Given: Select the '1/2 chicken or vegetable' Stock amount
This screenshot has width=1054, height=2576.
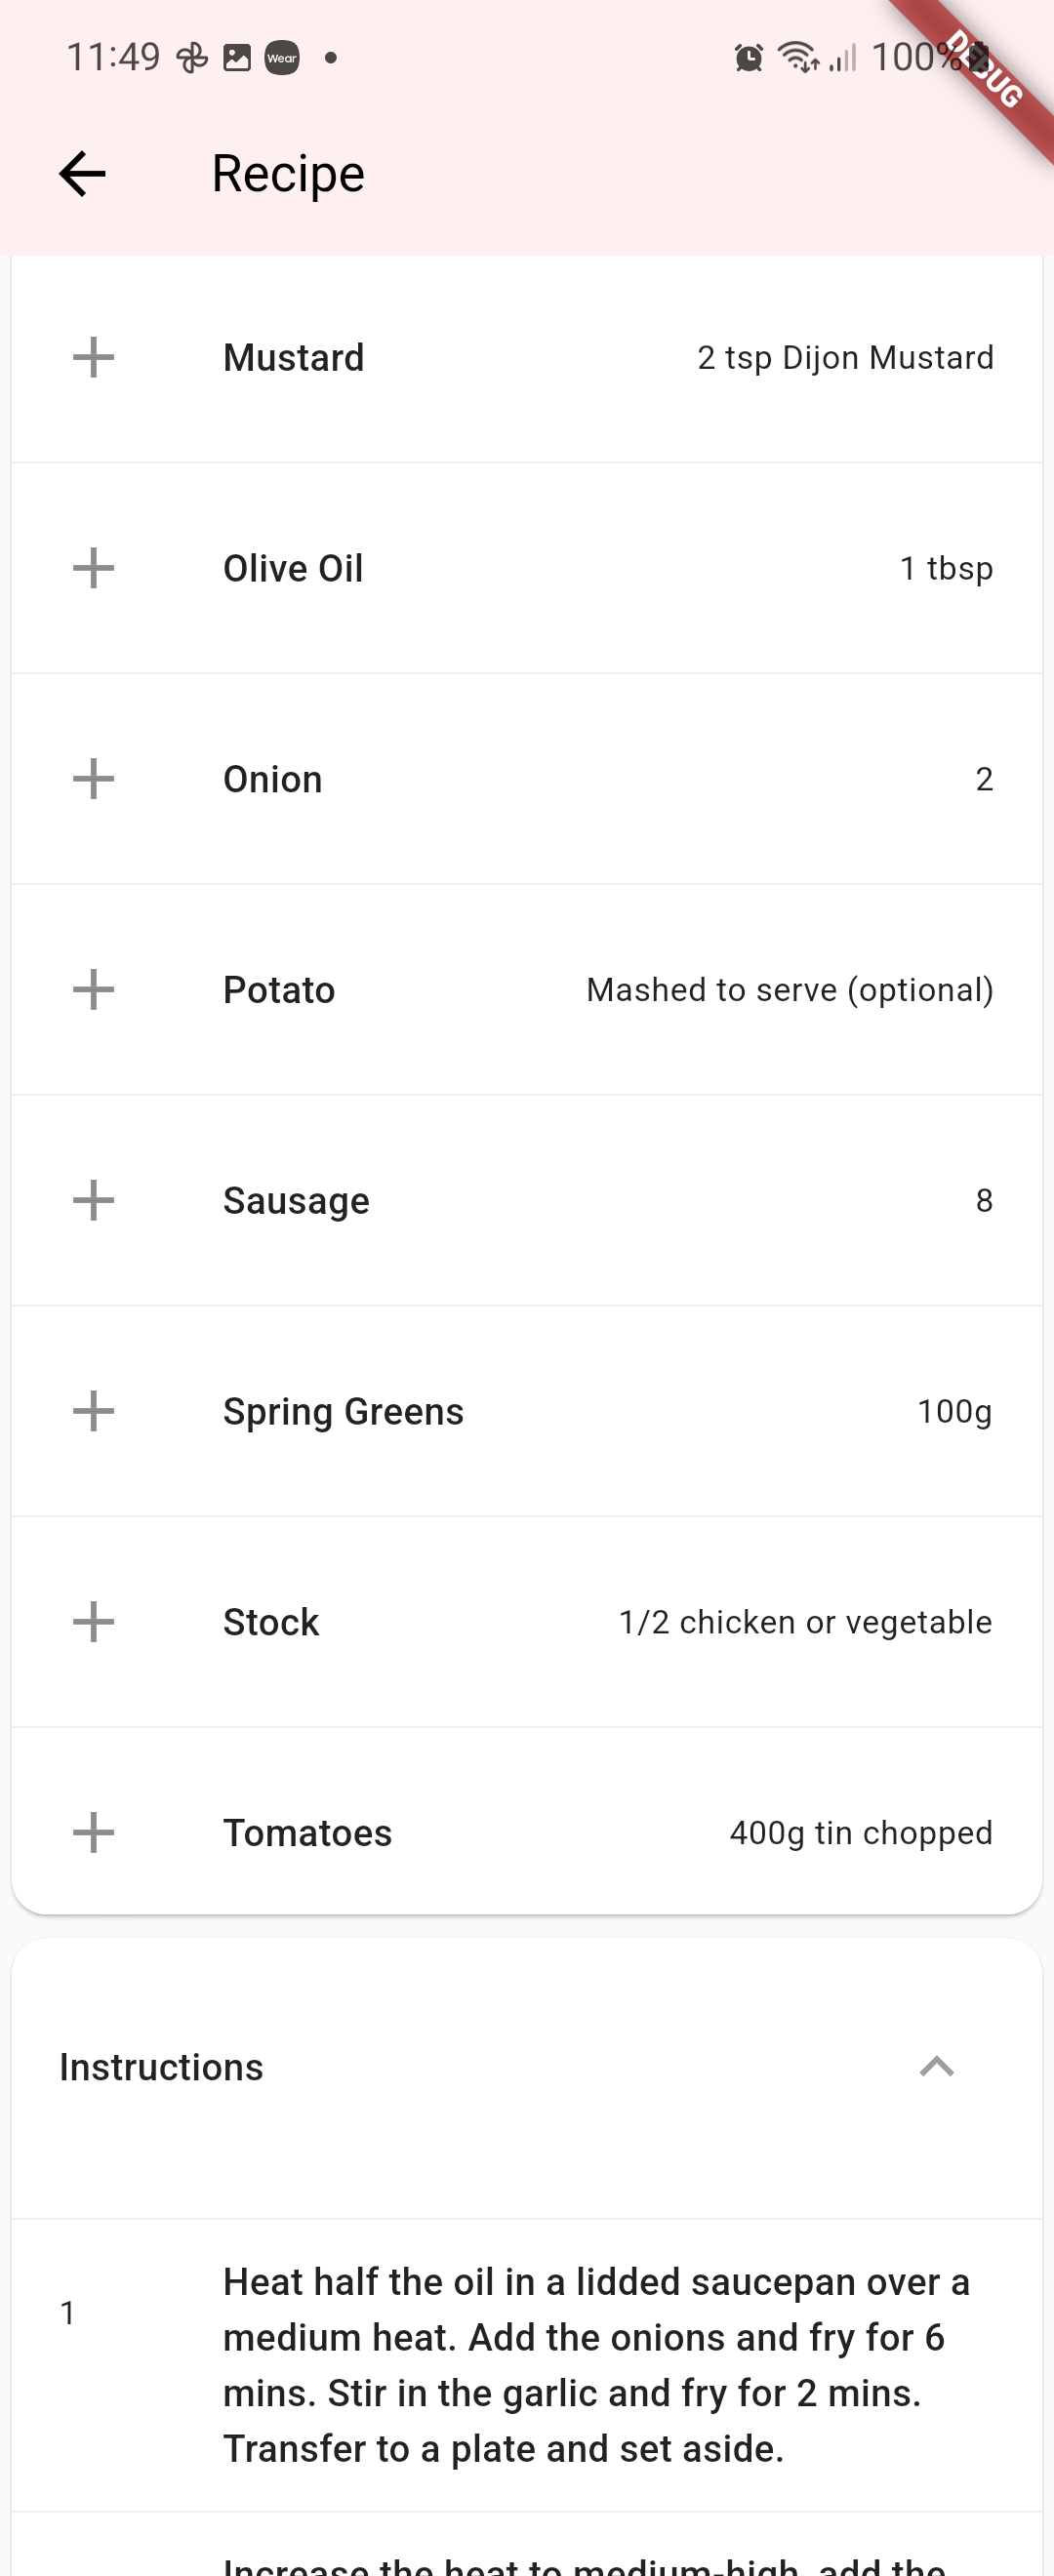Looking at the screenshot, I should [805, 1622].
